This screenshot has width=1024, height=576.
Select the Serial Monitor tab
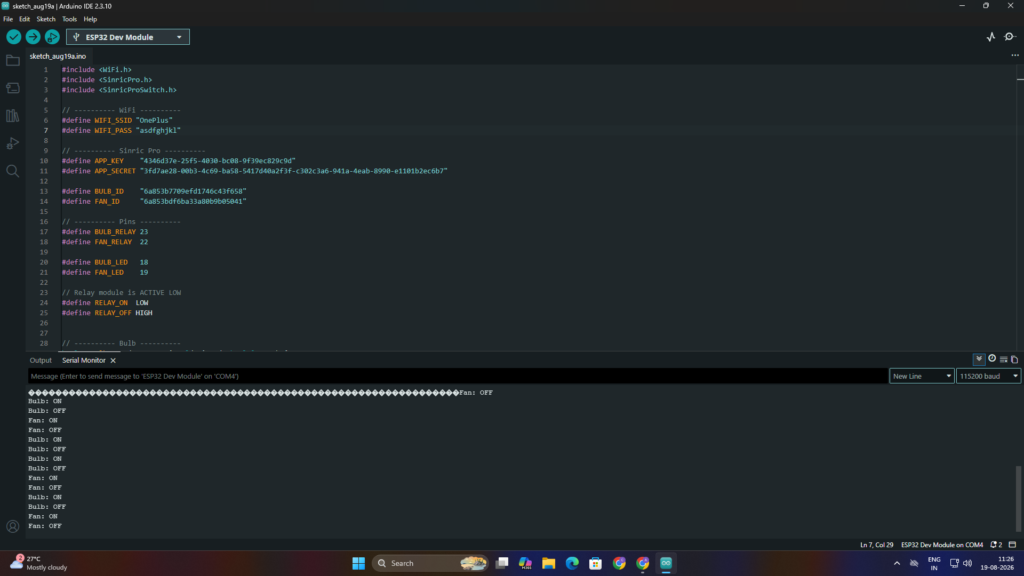point(84,360)
